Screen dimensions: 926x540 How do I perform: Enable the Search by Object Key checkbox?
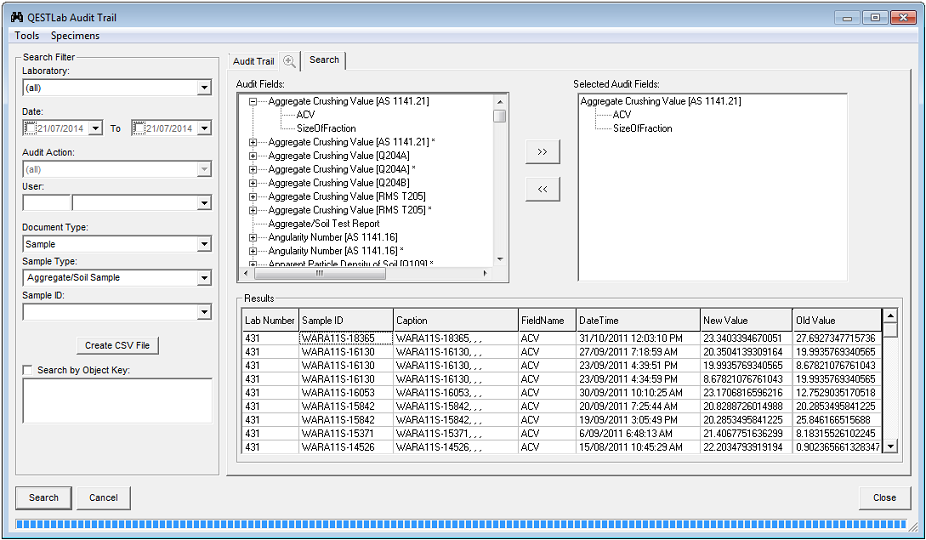pyautogui.click(x=28, y=370)
